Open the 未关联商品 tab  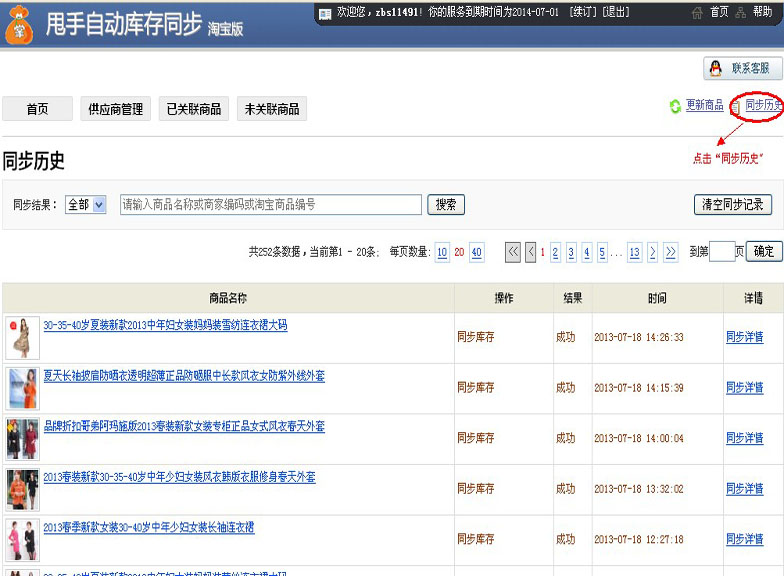(x=272, y=108)
